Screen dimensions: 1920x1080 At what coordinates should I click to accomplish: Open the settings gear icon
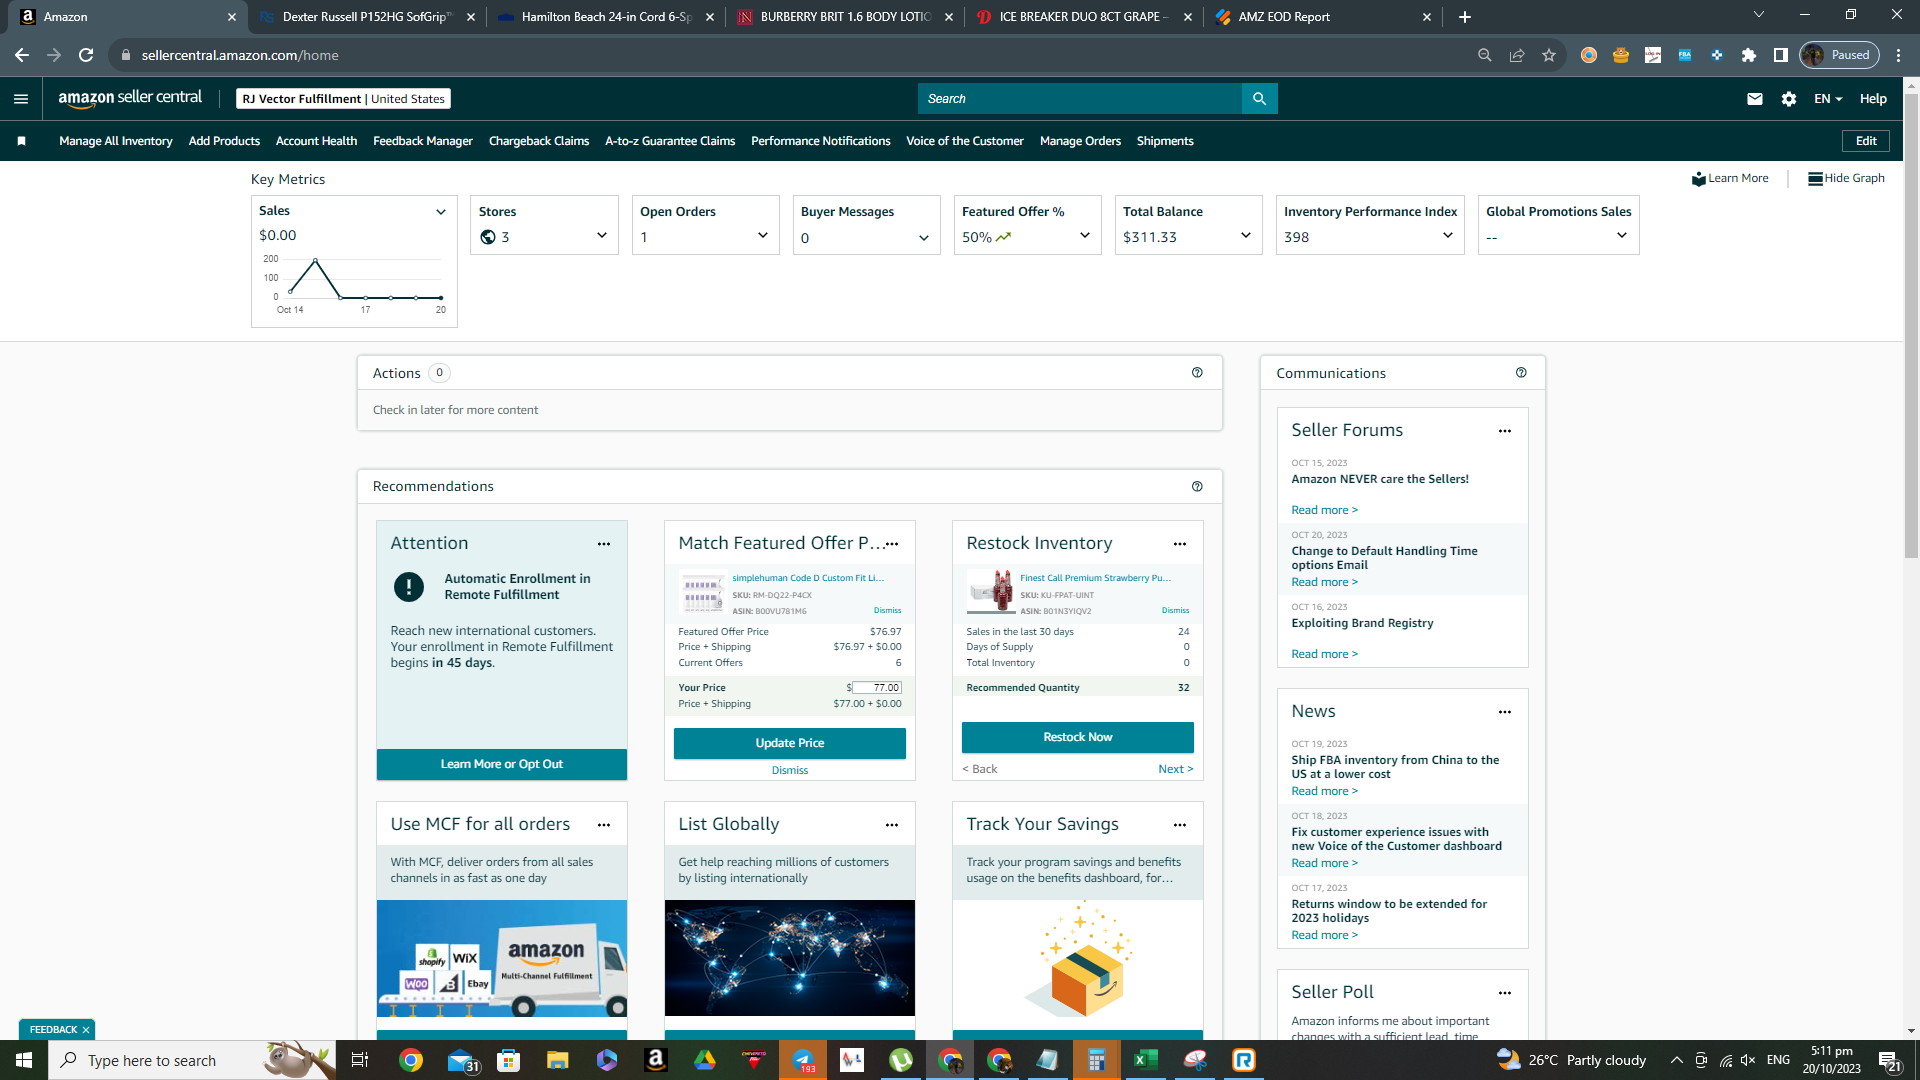pos(1789,98)
